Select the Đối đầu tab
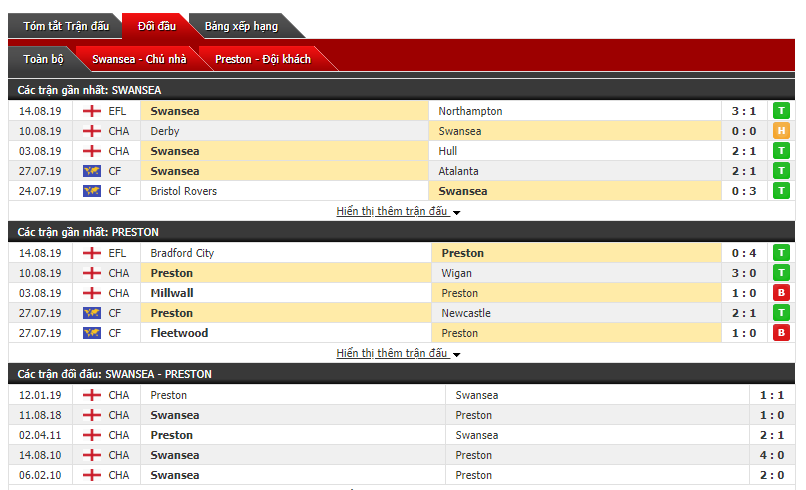Image resolution: width=806 pixels, height=490 pixels. (x=156, y=26)
